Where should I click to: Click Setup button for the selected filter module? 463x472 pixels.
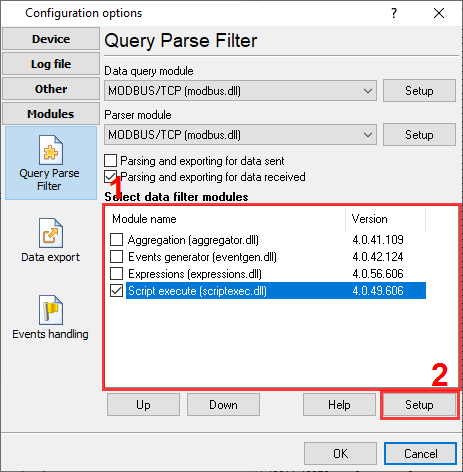tap(419, 405)
